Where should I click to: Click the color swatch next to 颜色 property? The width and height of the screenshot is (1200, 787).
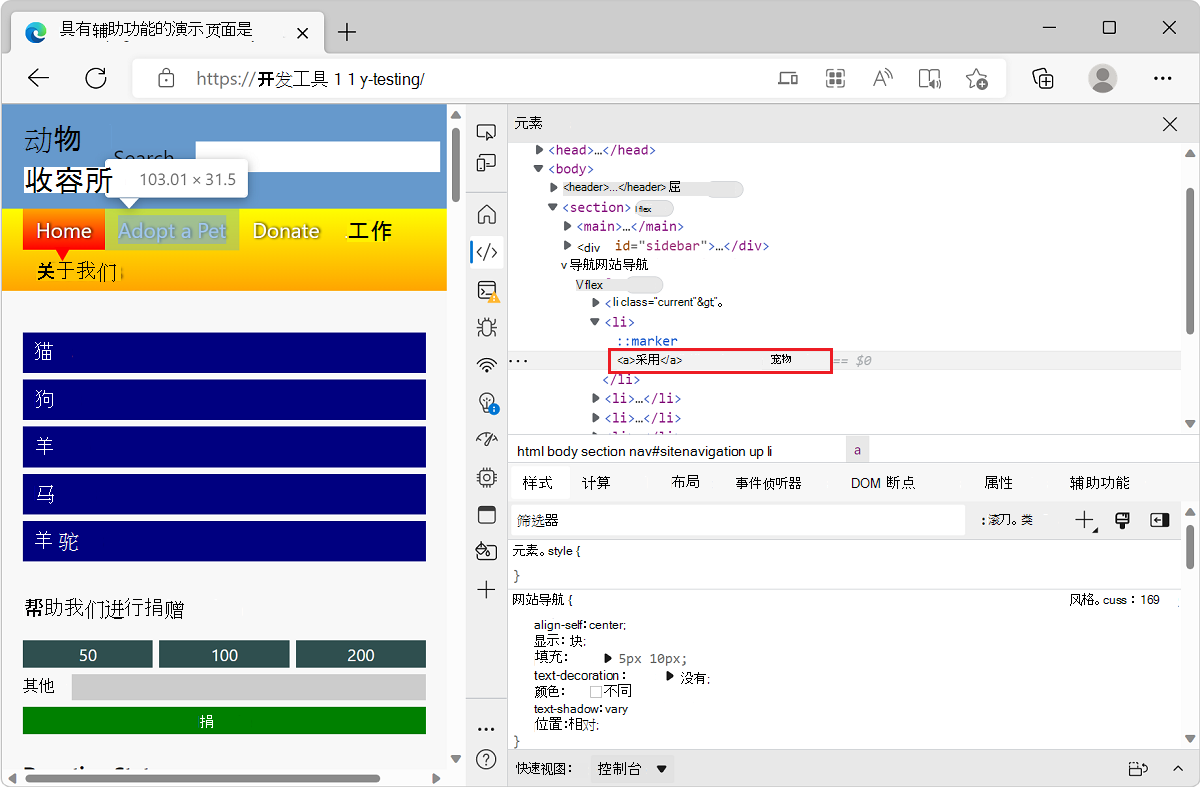pos(594,689)
